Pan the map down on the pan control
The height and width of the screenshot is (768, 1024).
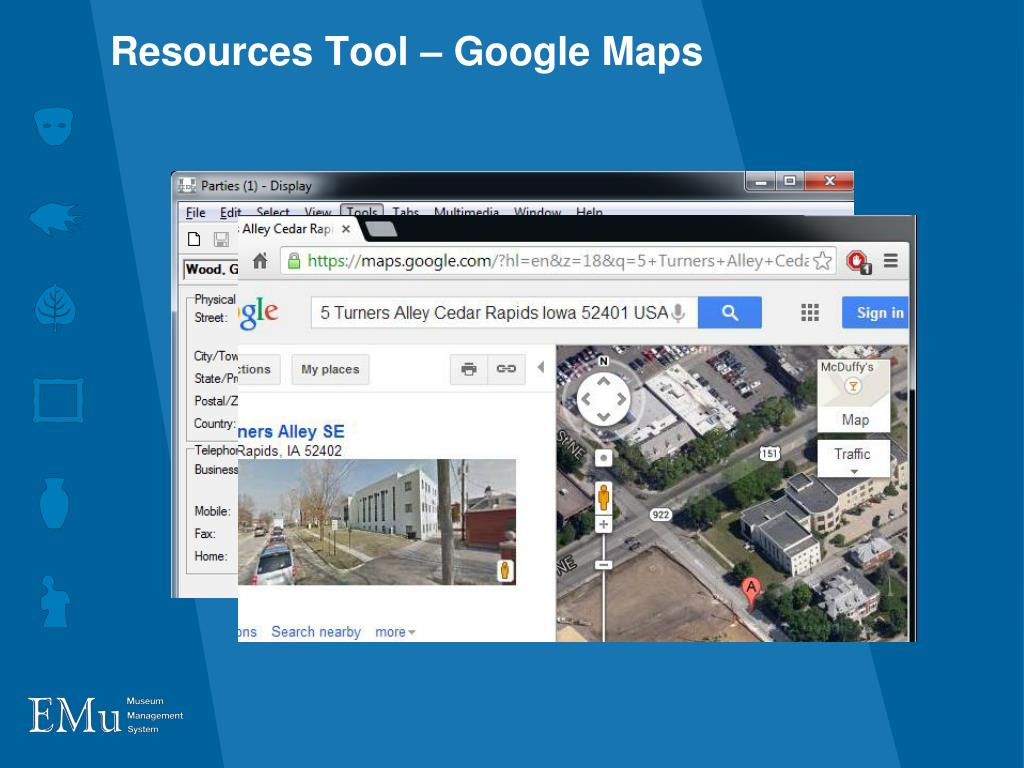click(x=603, y=417)
